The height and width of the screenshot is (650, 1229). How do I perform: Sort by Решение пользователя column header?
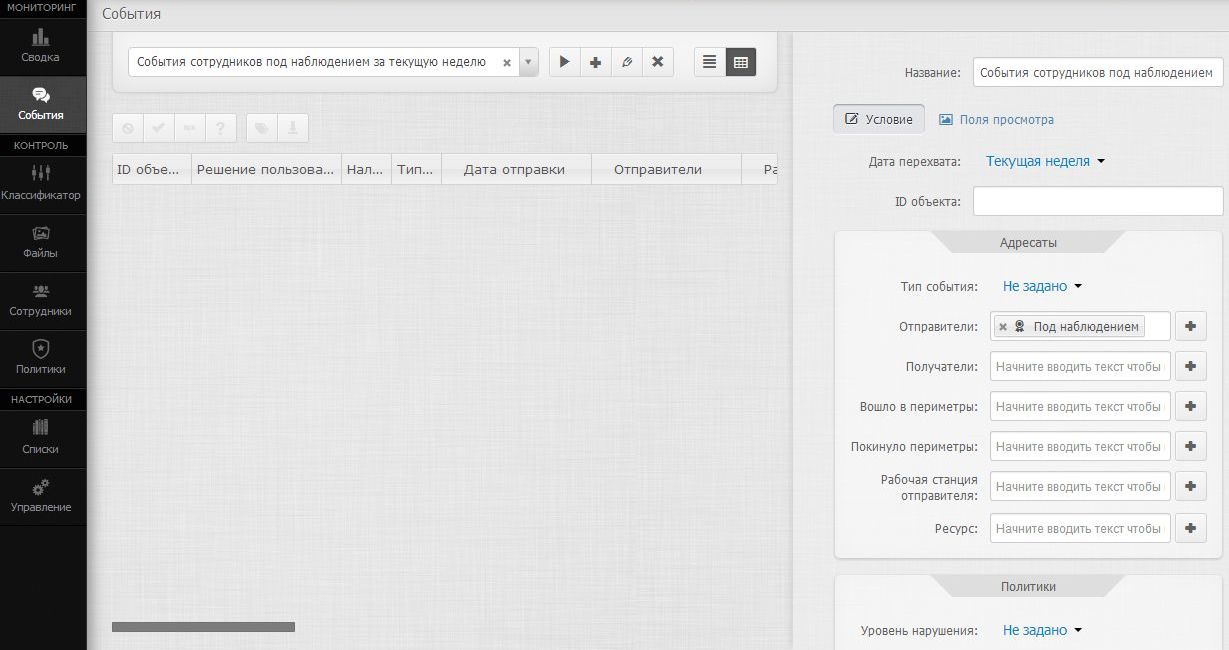266,169
